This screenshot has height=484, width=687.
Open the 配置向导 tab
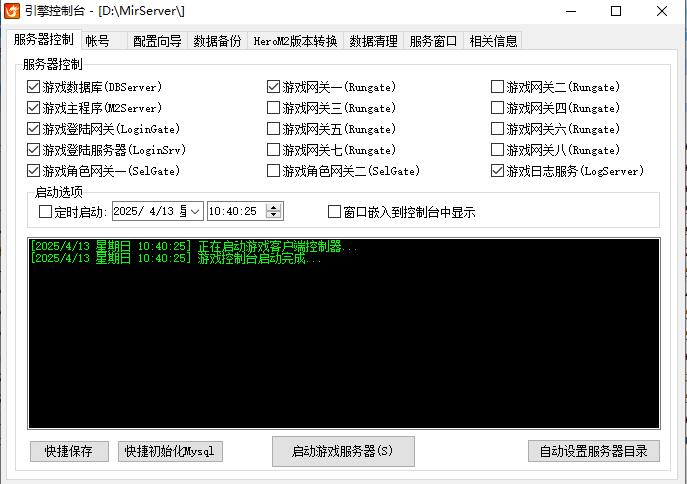pyautogui.click(x=157, y=41)
